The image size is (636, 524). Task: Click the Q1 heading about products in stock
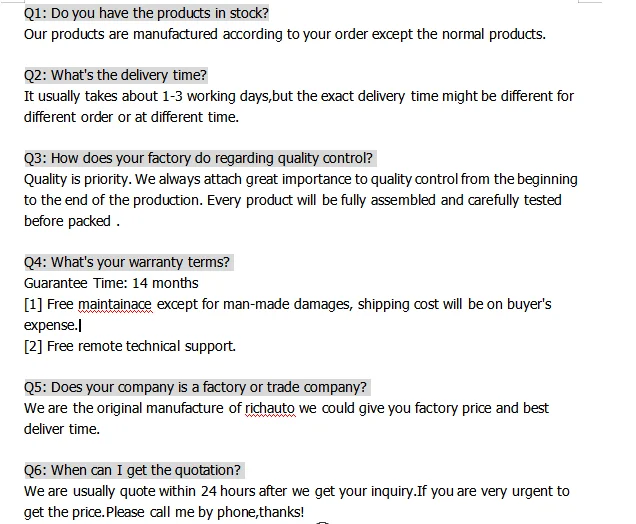coord(146,13)
